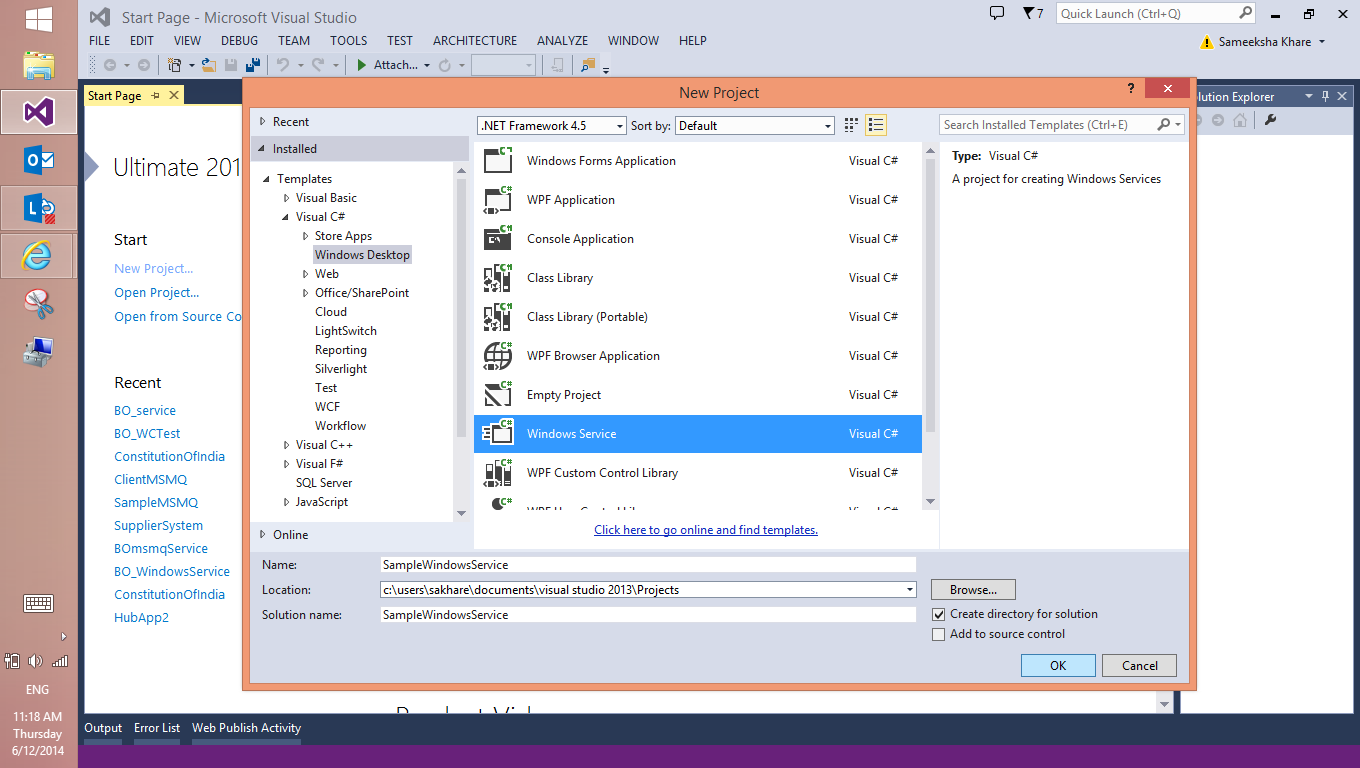
Task: Open the TEAM menu
Action: click(x=293, y=40)
